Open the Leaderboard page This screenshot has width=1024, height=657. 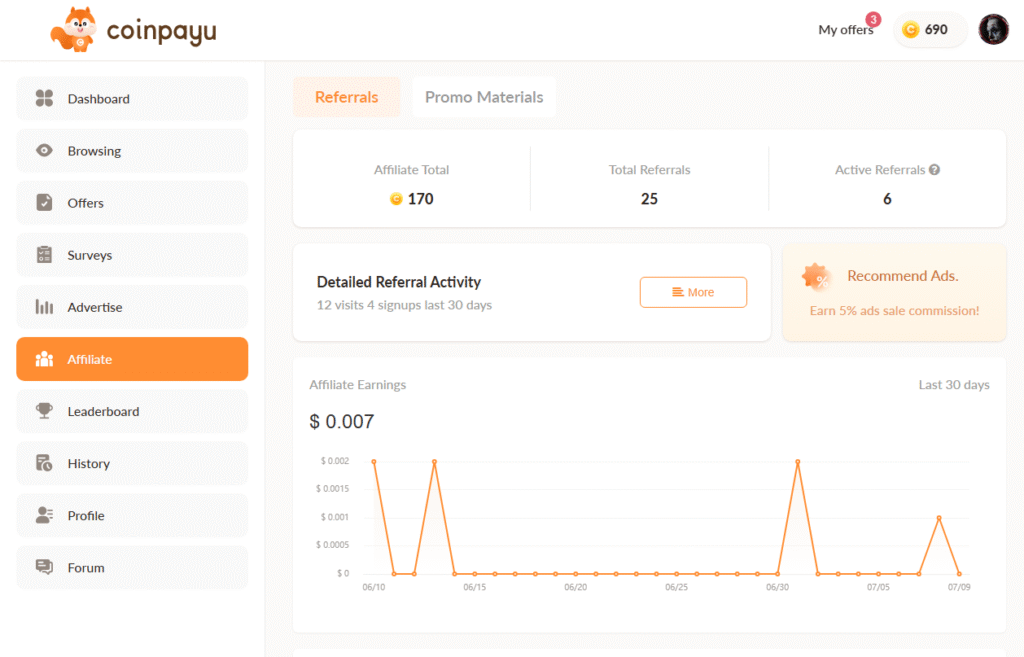click(x=132, y=411)
